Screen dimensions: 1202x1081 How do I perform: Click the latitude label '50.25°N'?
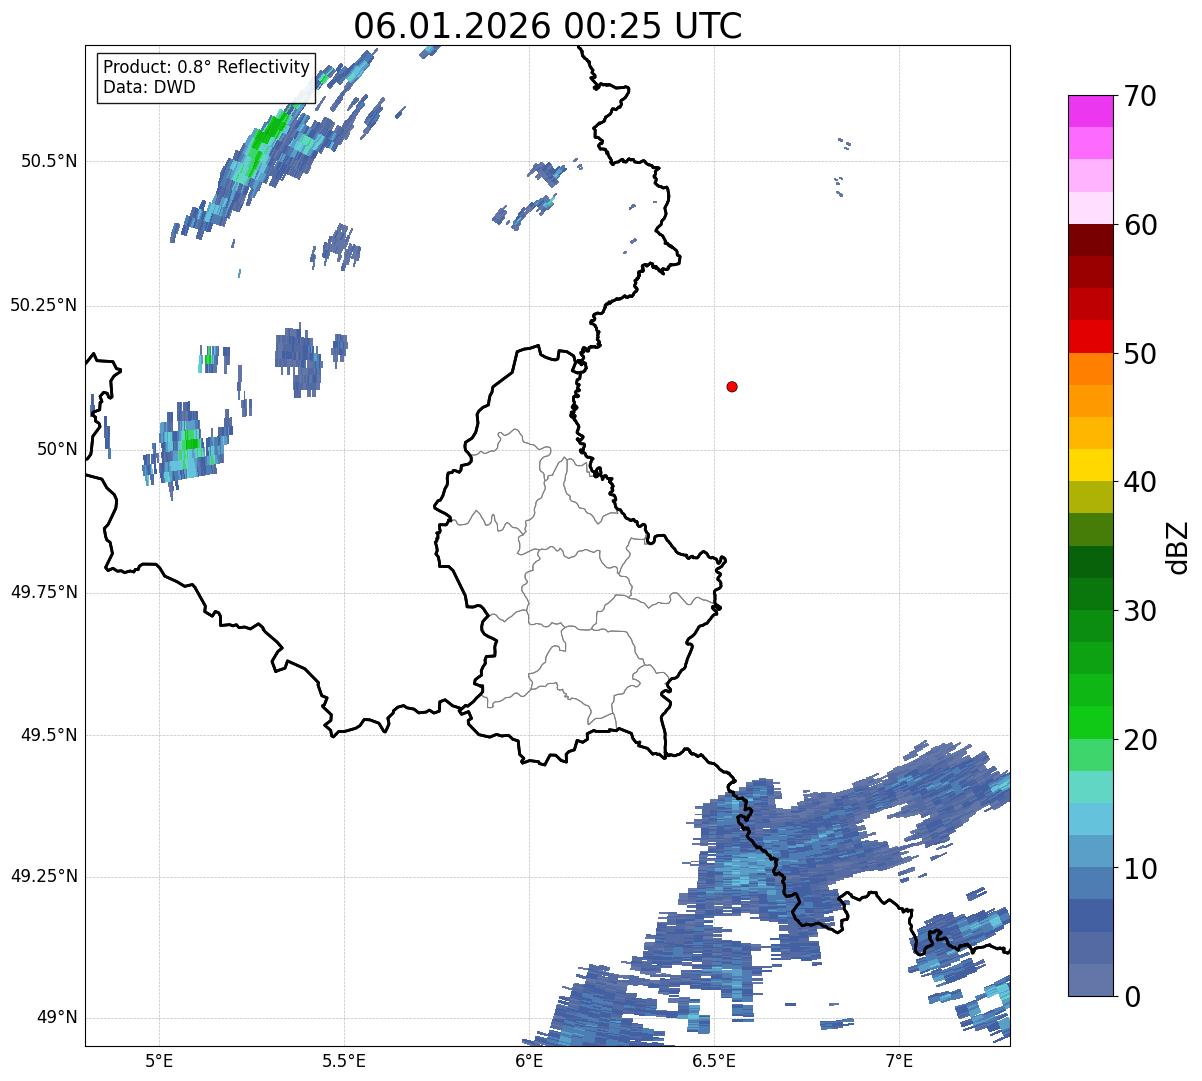tap(43, 305)
